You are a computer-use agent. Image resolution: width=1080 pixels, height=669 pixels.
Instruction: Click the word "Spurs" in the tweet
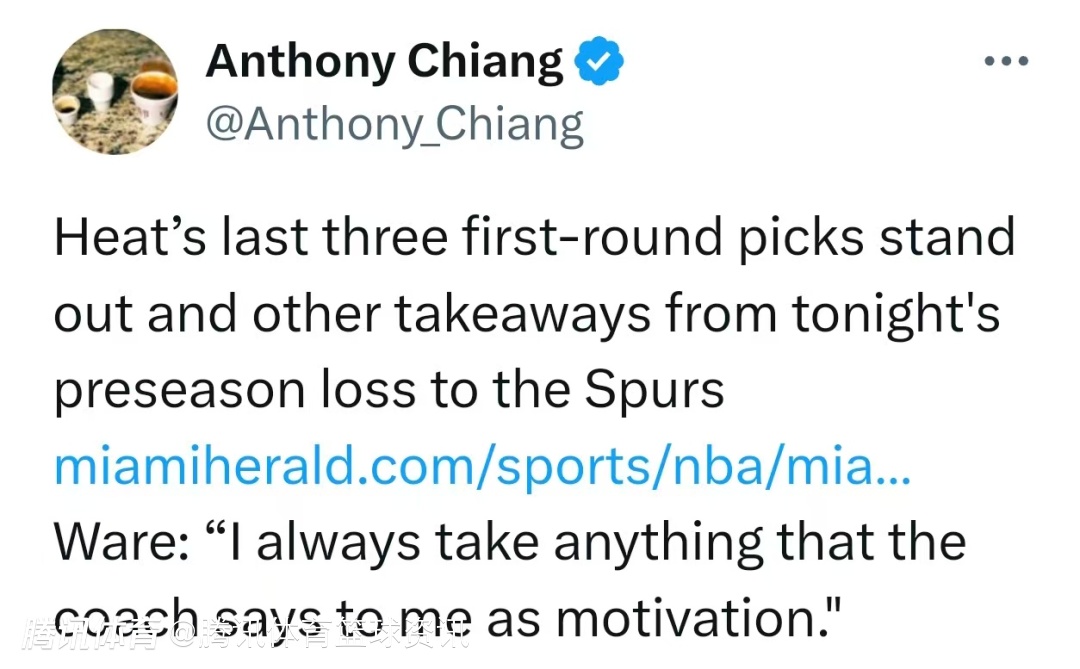point(655,391)
